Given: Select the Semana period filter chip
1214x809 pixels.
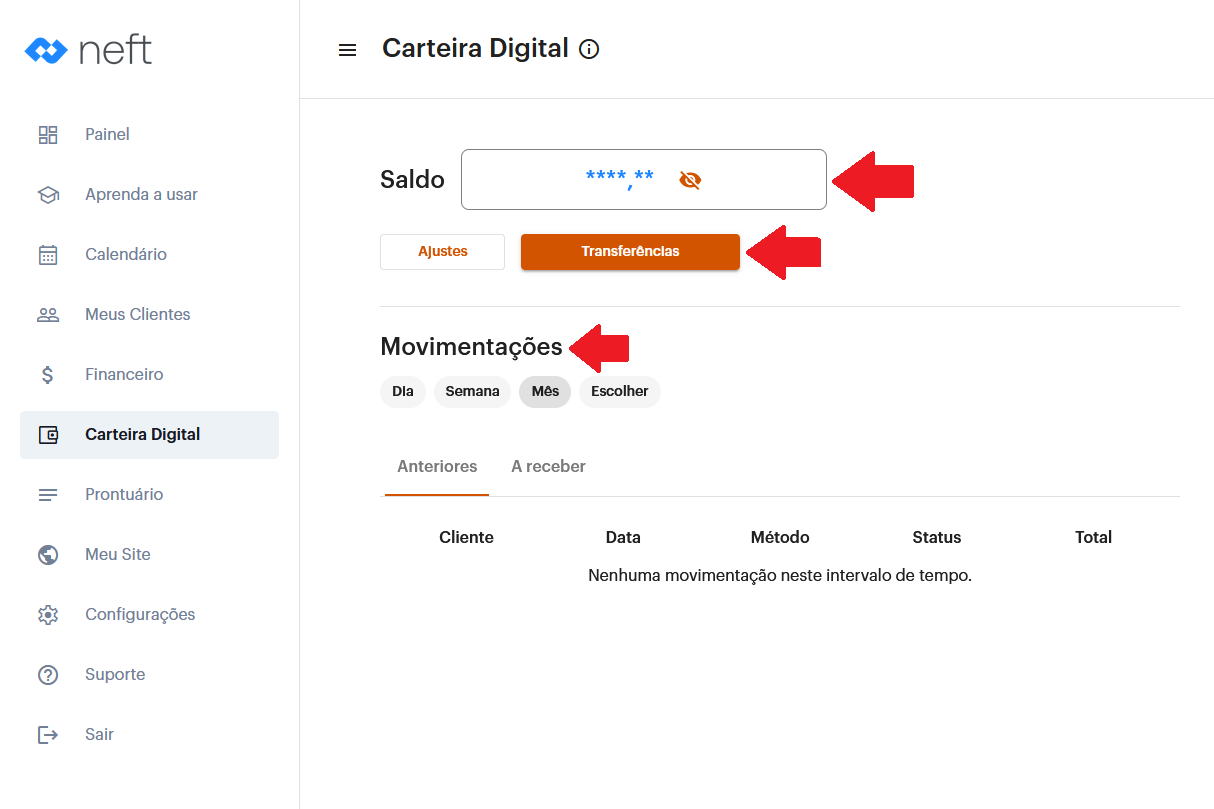Looking at the screenshot, I should [472, 392].
